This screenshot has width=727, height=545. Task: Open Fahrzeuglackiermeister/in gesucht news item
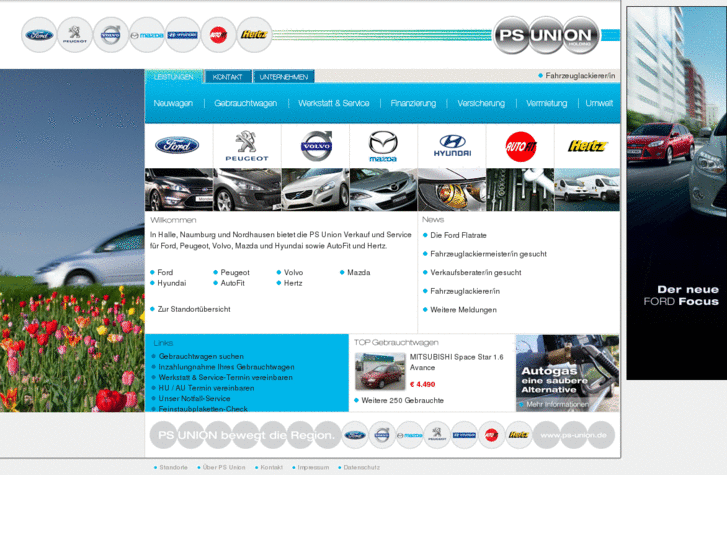[488, 254]
